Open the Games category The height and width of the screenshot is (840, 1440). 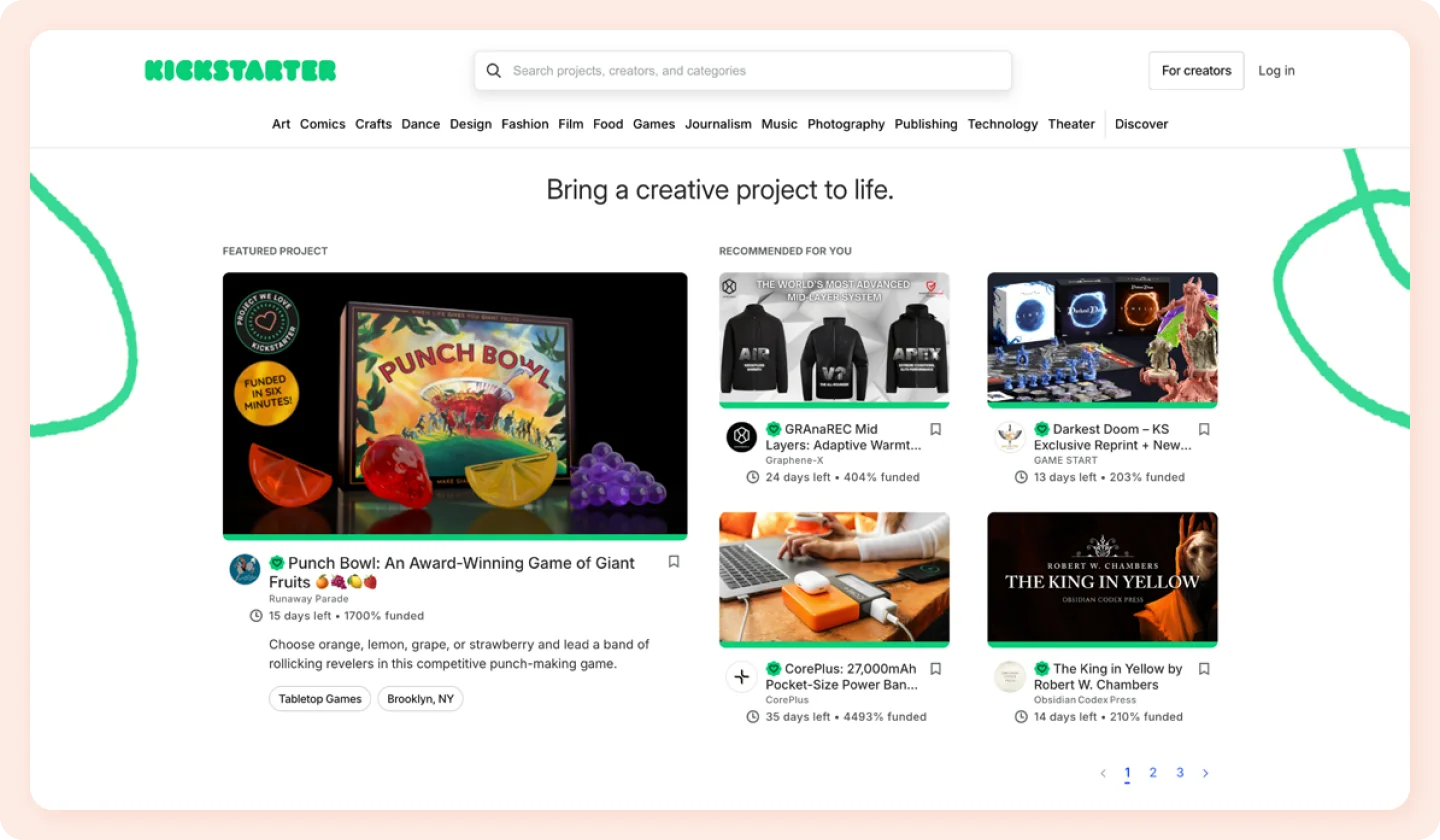point(653,124)
